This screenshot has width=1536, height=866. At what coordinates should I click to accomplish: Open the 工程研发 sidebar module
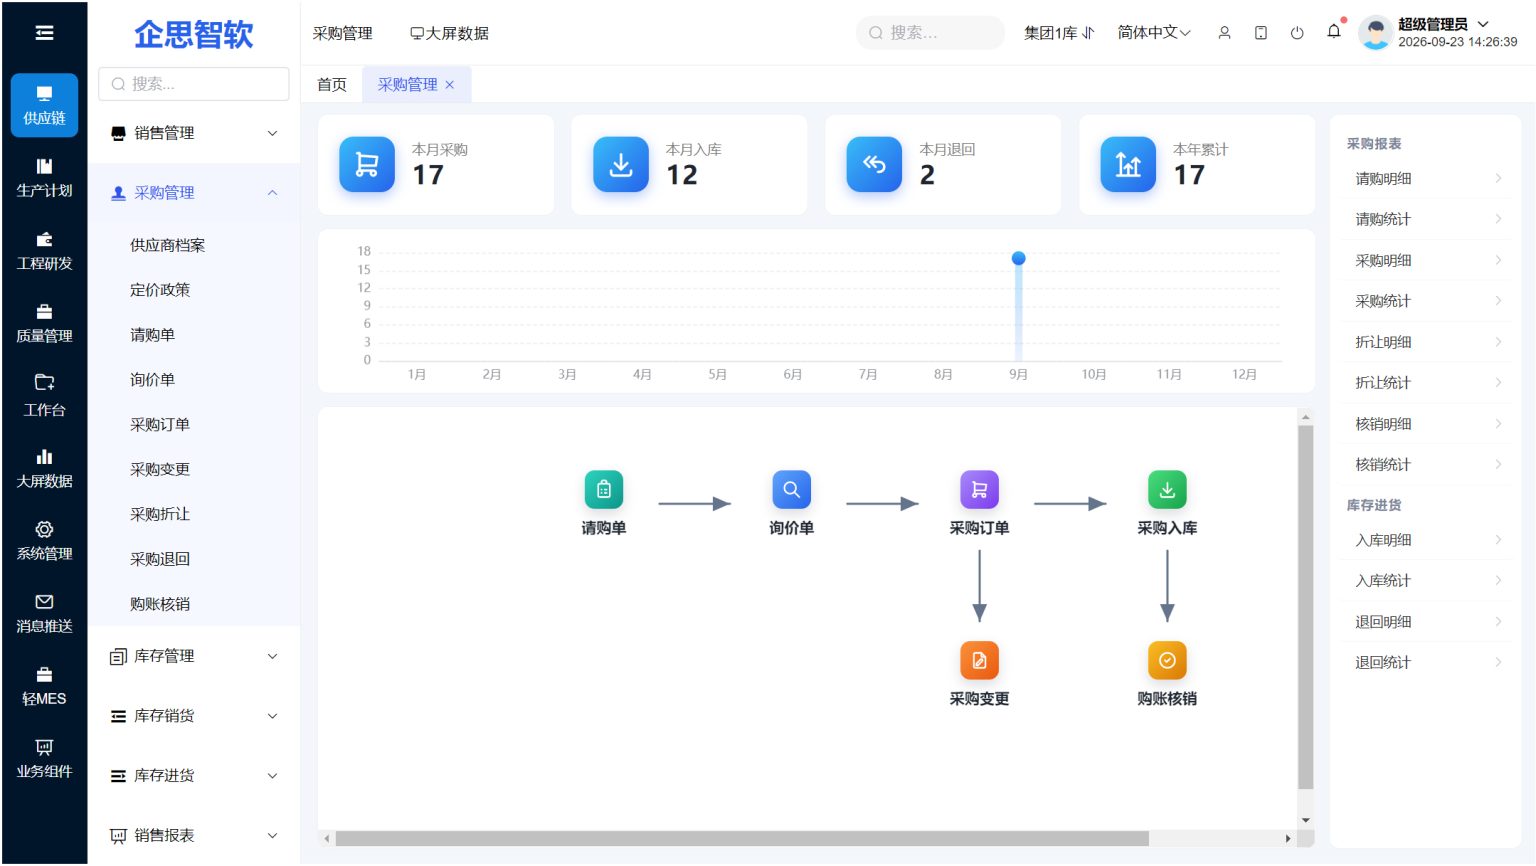(44, 251)
